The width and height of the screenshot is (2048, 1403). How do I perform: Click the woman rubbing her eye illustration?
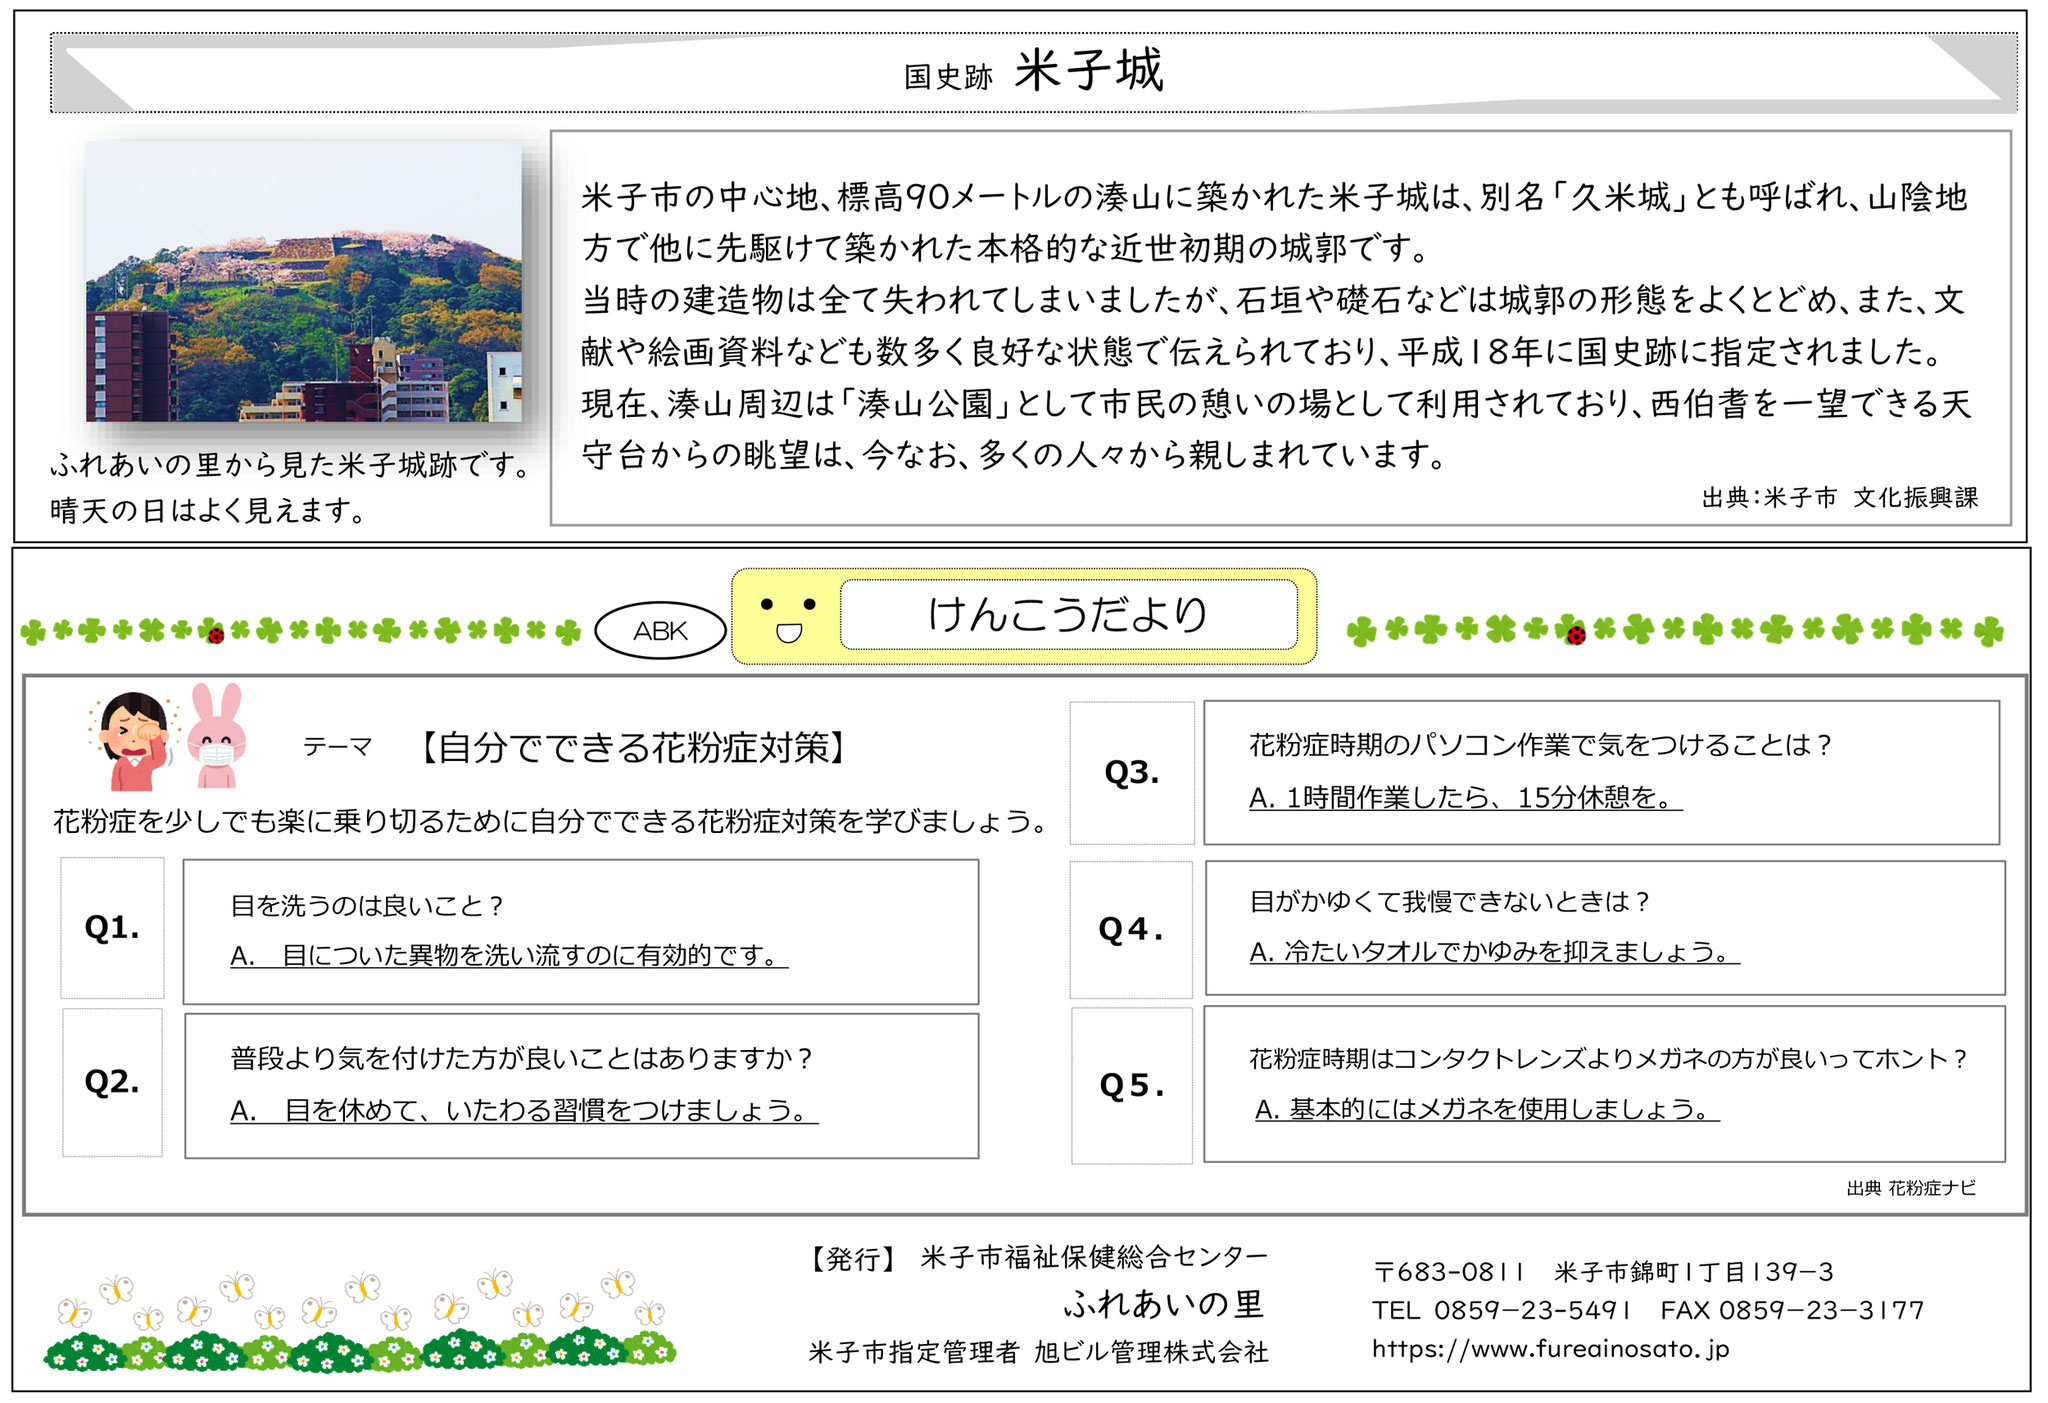click(134, 741)
